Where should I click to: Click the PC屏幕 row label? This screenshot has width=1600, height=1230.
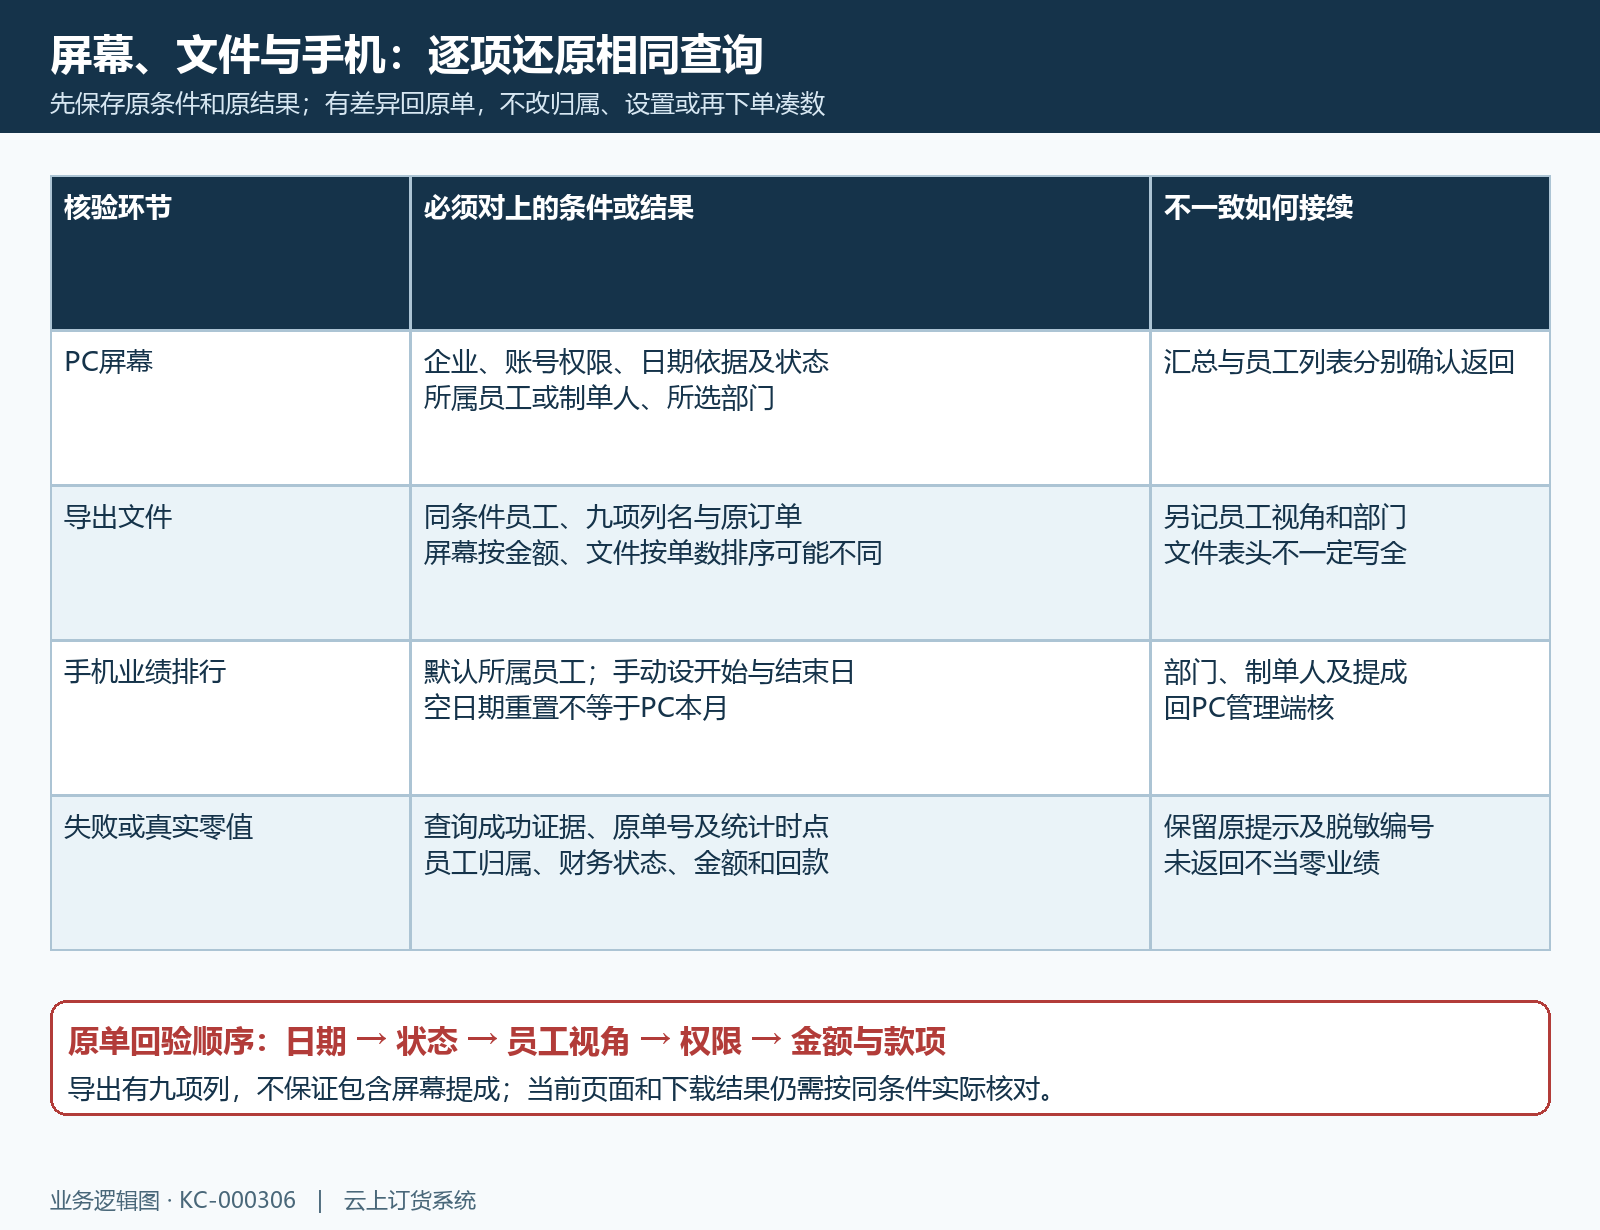click(x=108, y=362)
